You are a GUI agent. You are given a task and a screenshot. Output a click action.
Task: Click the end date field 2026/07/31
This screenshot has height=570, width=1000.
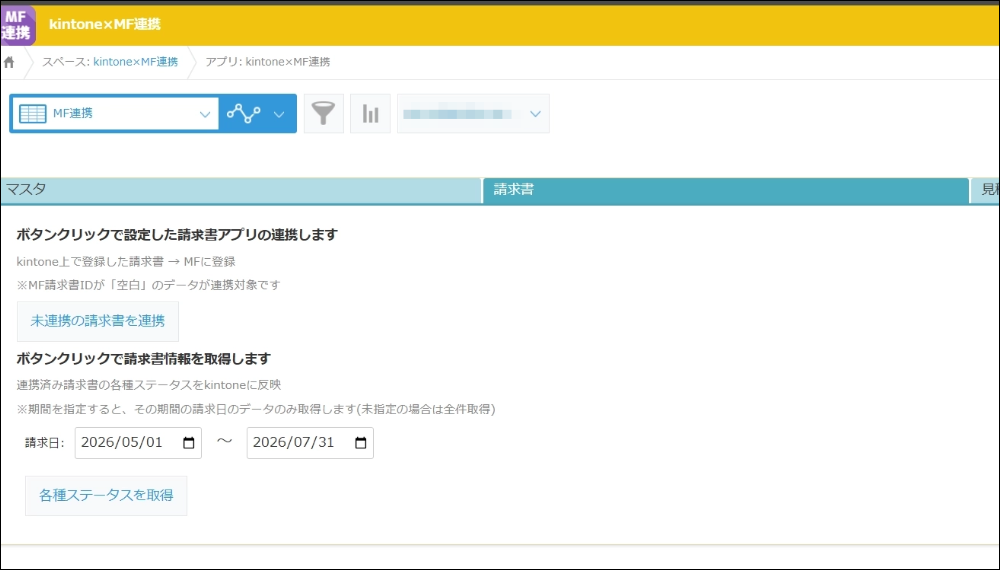(x=310, y=443)
